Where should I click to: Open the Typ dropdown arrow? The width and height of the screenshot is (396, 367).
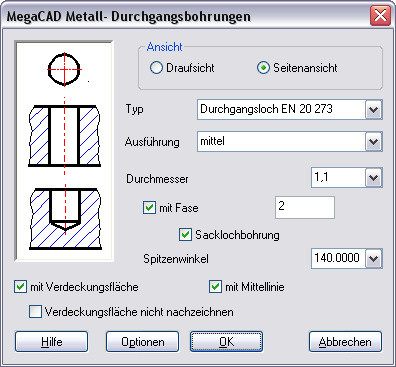click(x=373, y=109)
